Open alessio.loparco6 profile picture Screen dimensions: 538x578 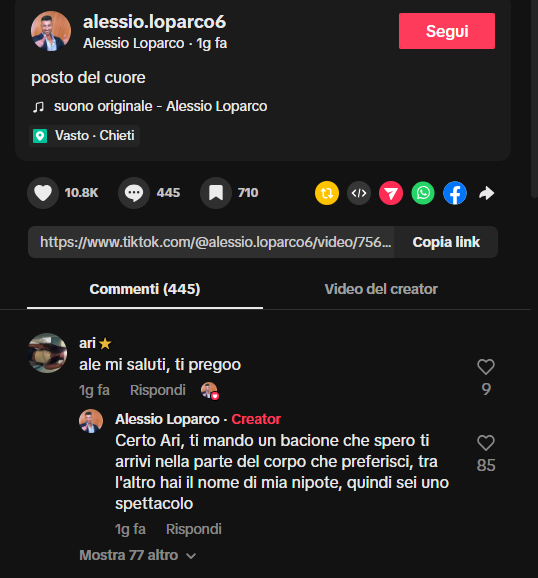(x=51, y=31)
